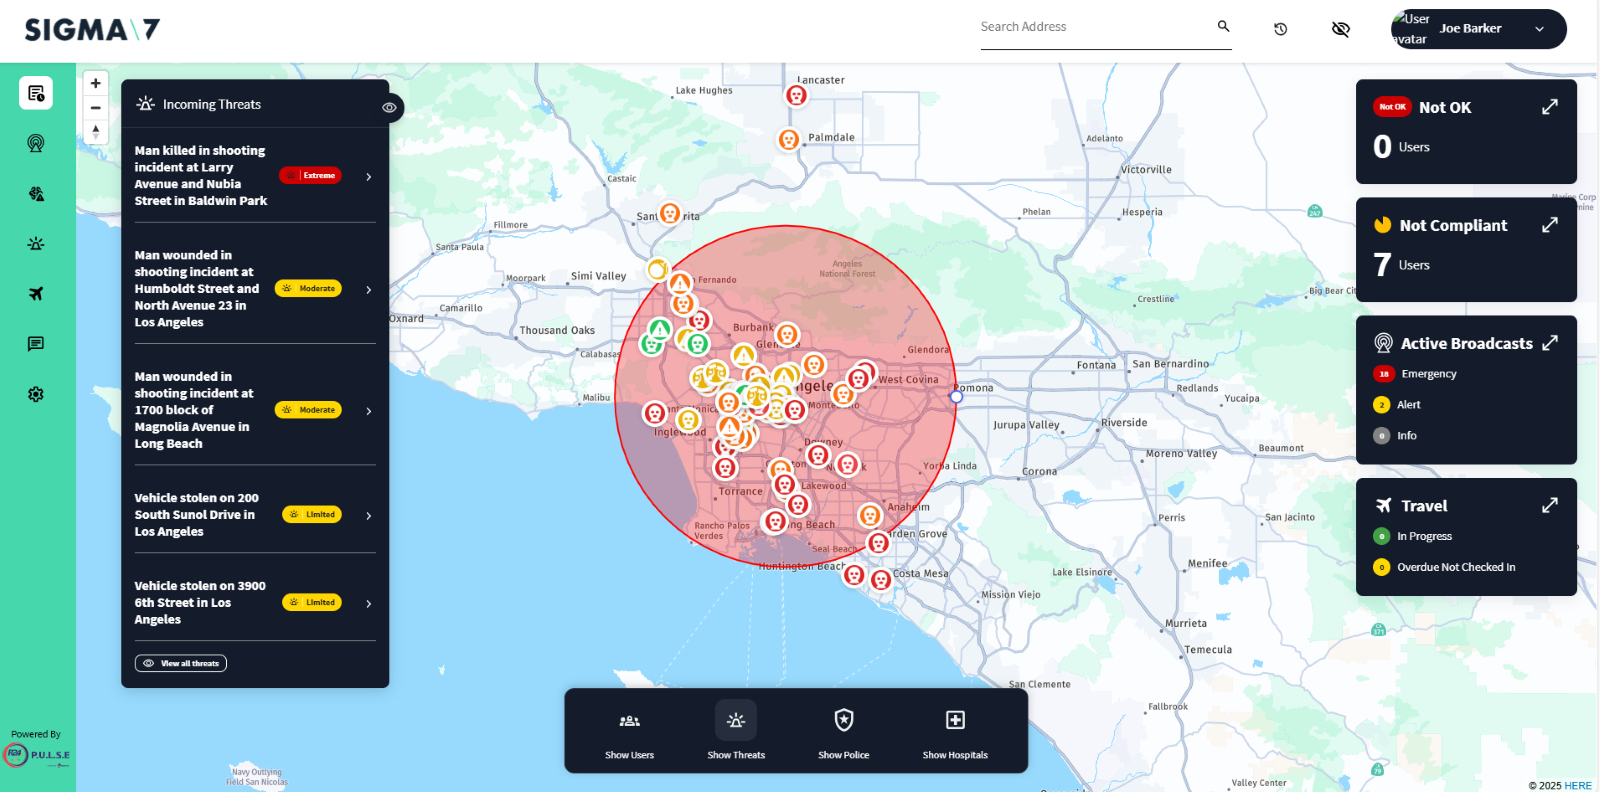Open the broadcast icon in left sidebar

pos(36,143)
